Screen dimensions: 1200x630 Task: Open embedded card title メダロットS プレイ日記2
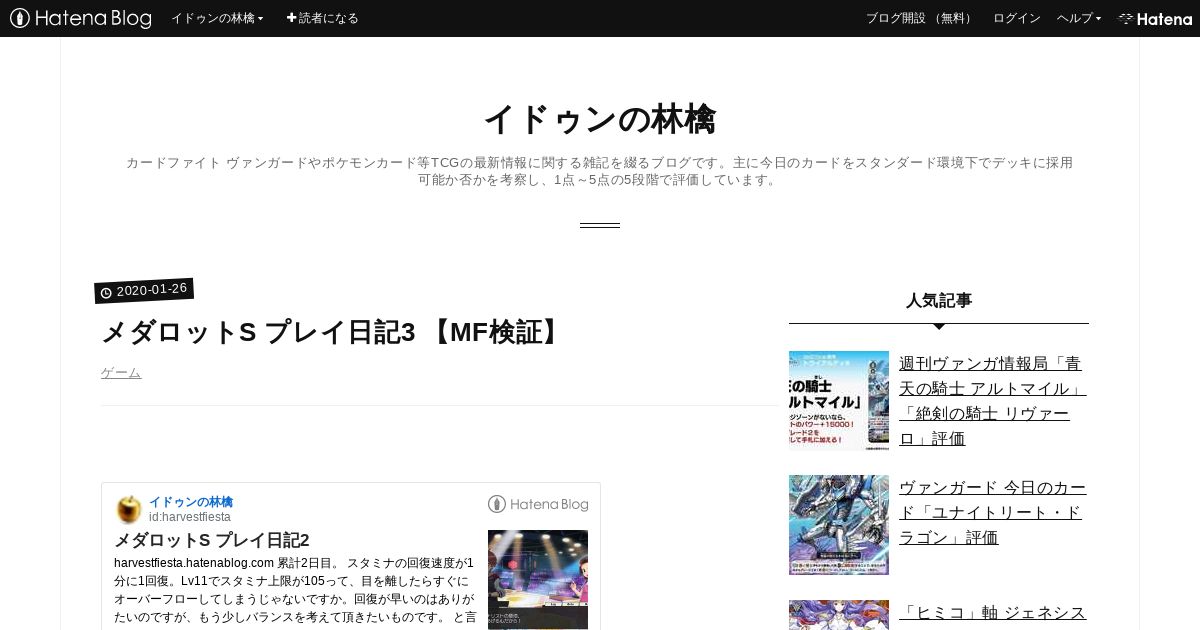(212, 540)
